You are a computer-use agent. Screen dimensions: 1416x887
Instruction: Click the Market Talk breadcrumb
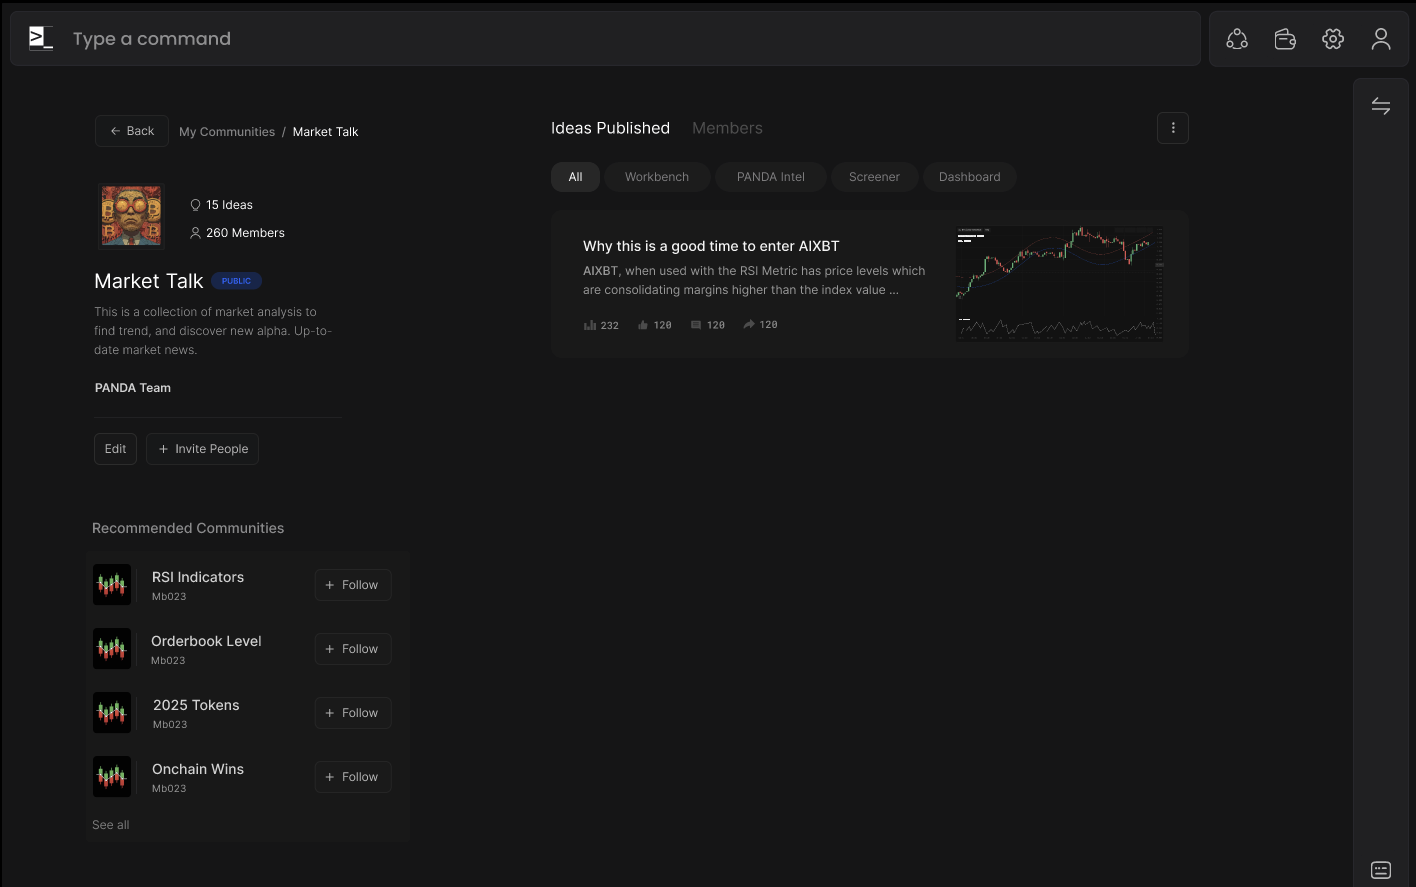coord(325,132)
